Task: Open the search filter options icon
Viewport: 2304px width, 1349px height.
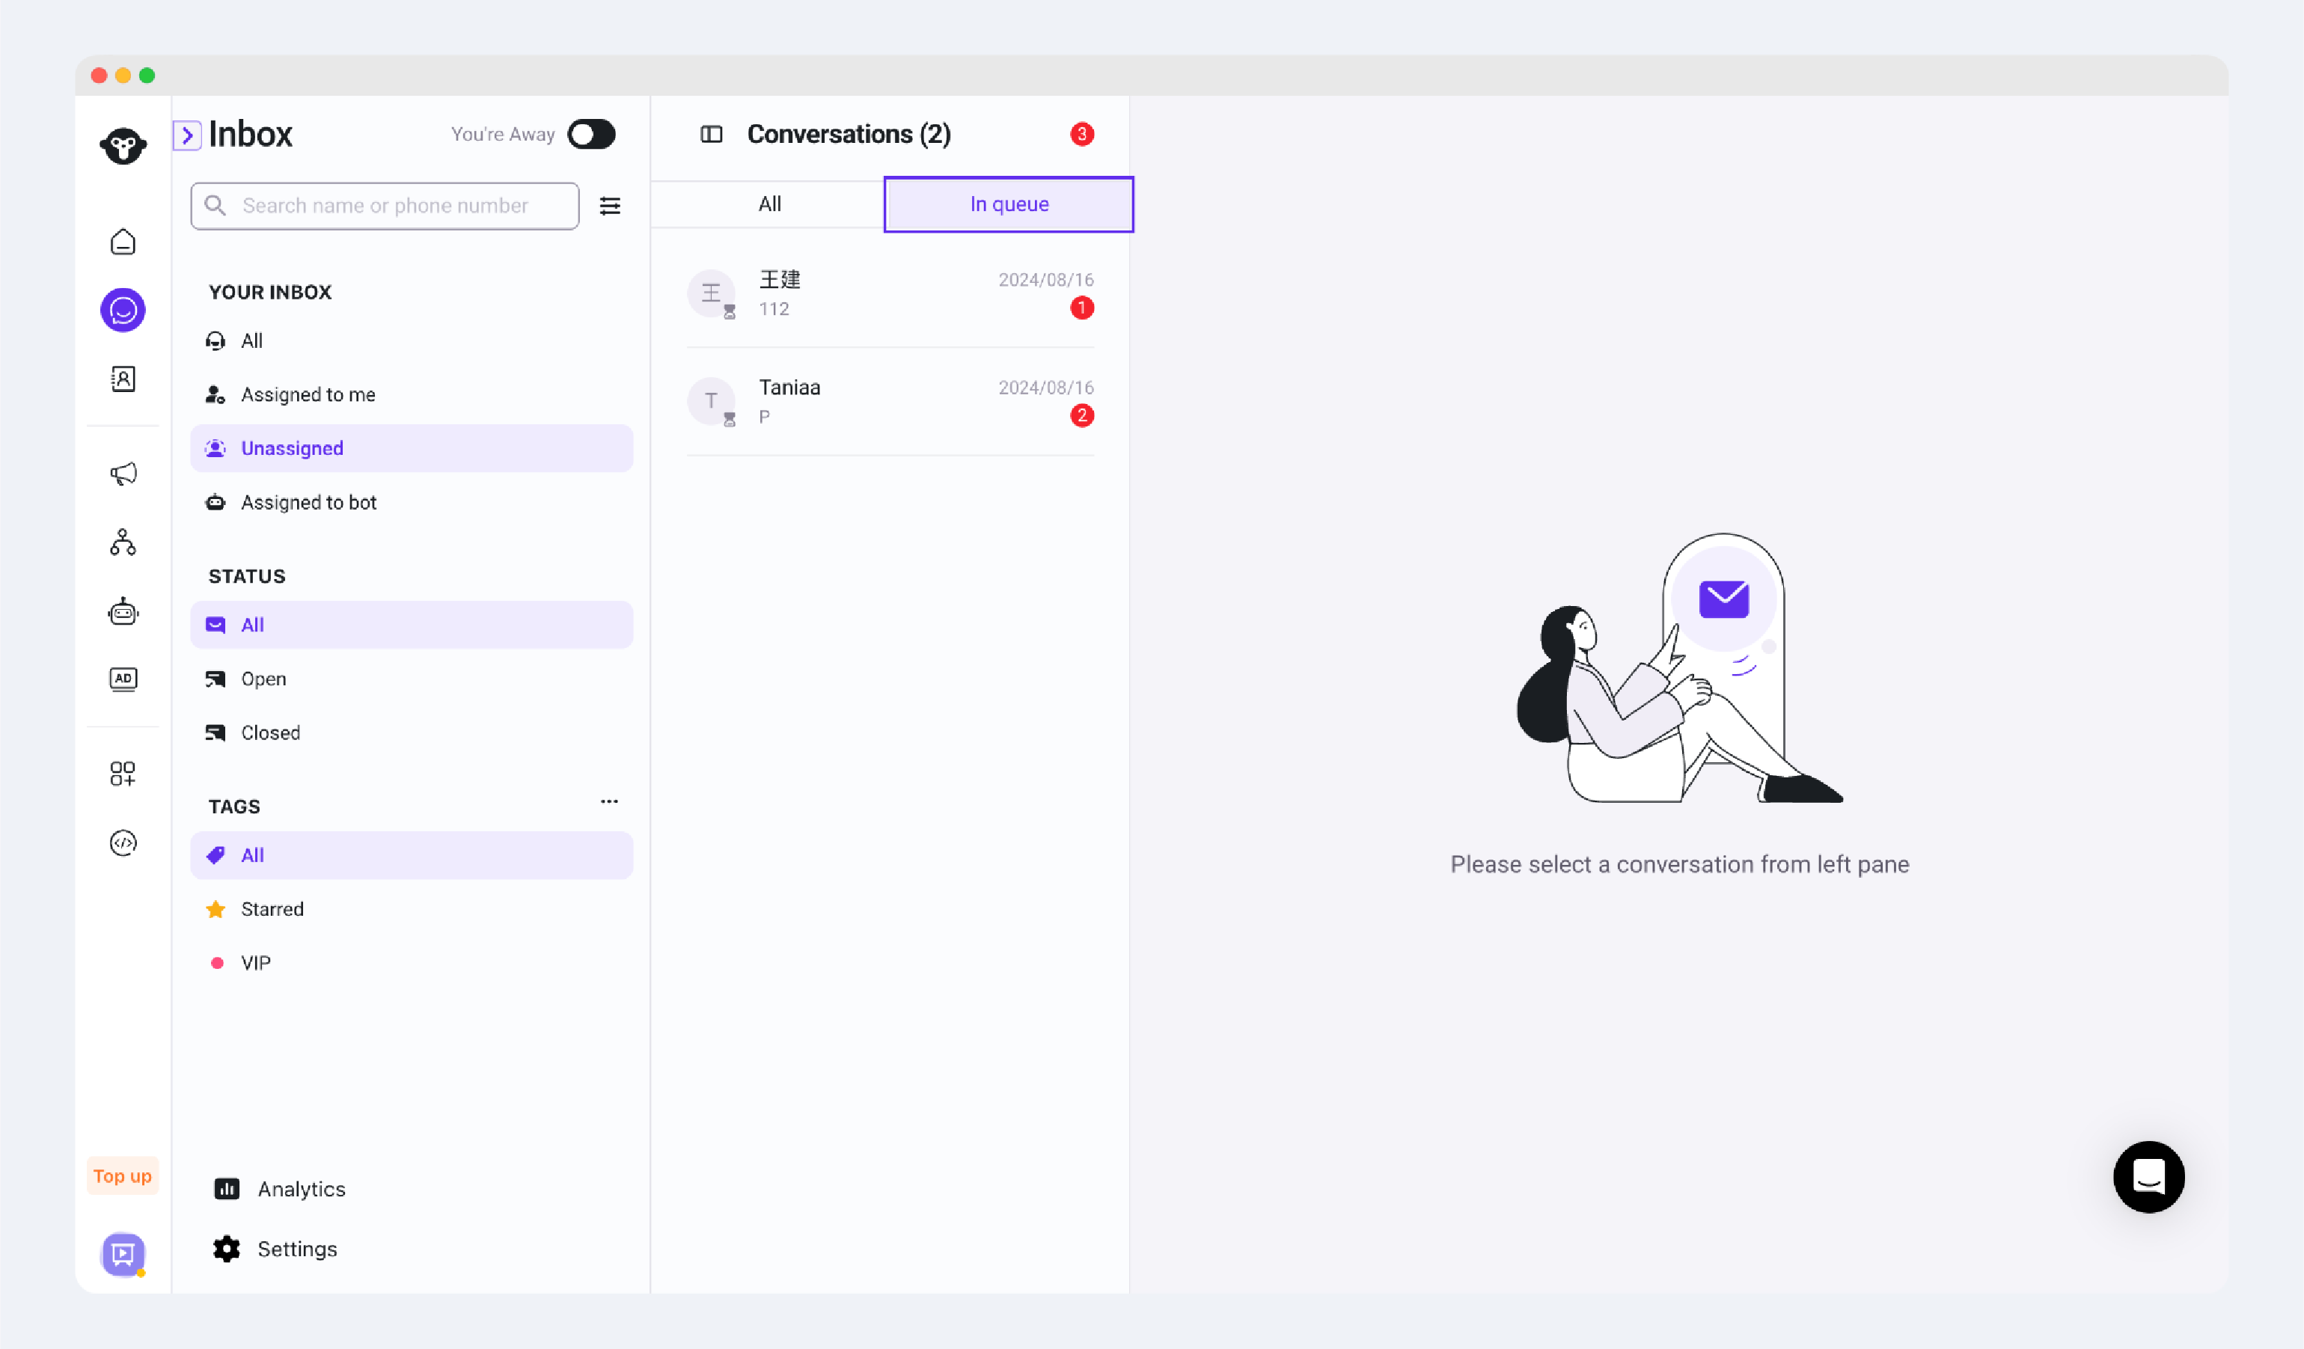Action: 610,206
